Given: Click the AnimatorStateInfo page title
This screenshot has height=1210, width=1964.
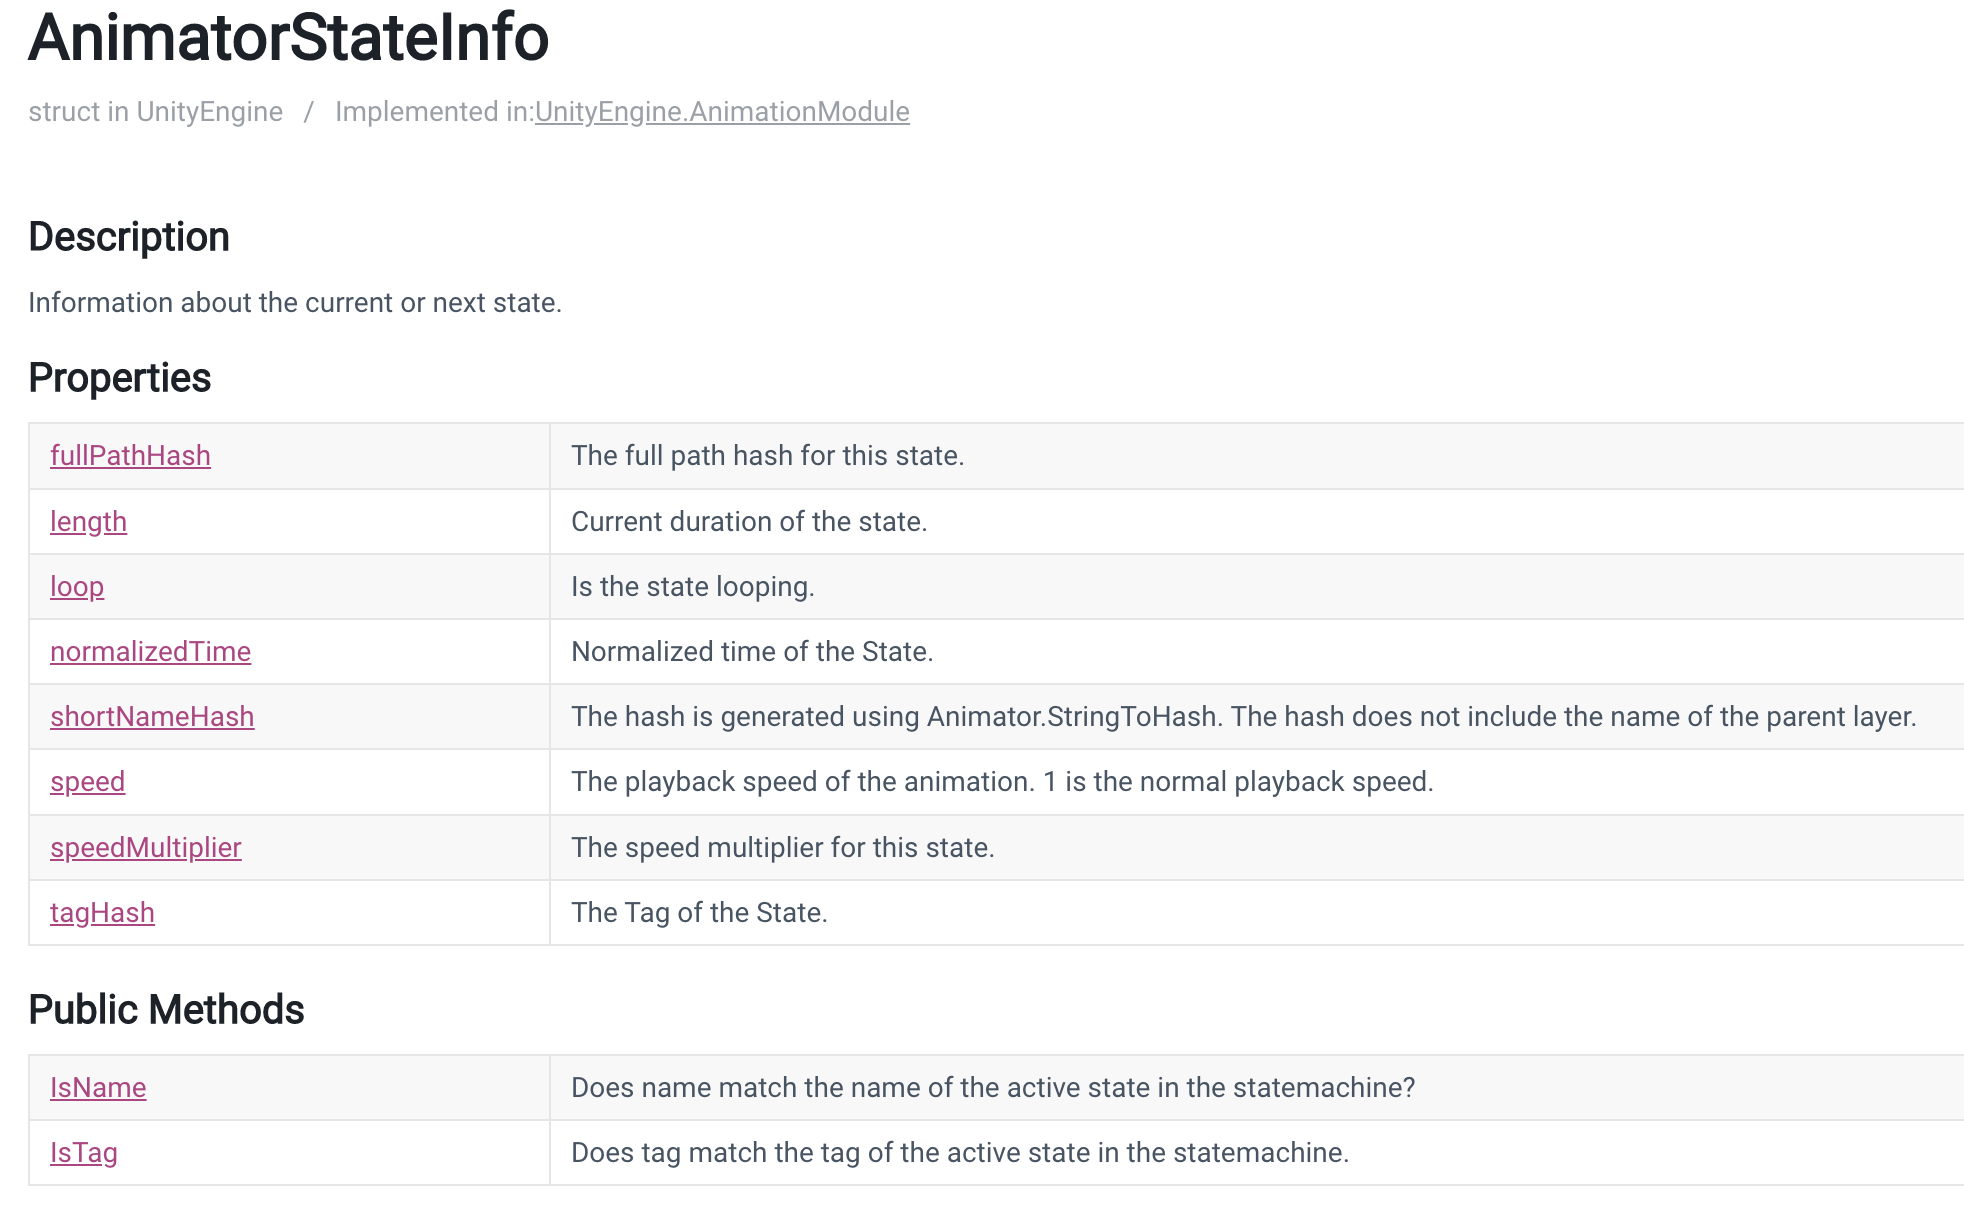Looking at the screenshot, I should [289, 38].
